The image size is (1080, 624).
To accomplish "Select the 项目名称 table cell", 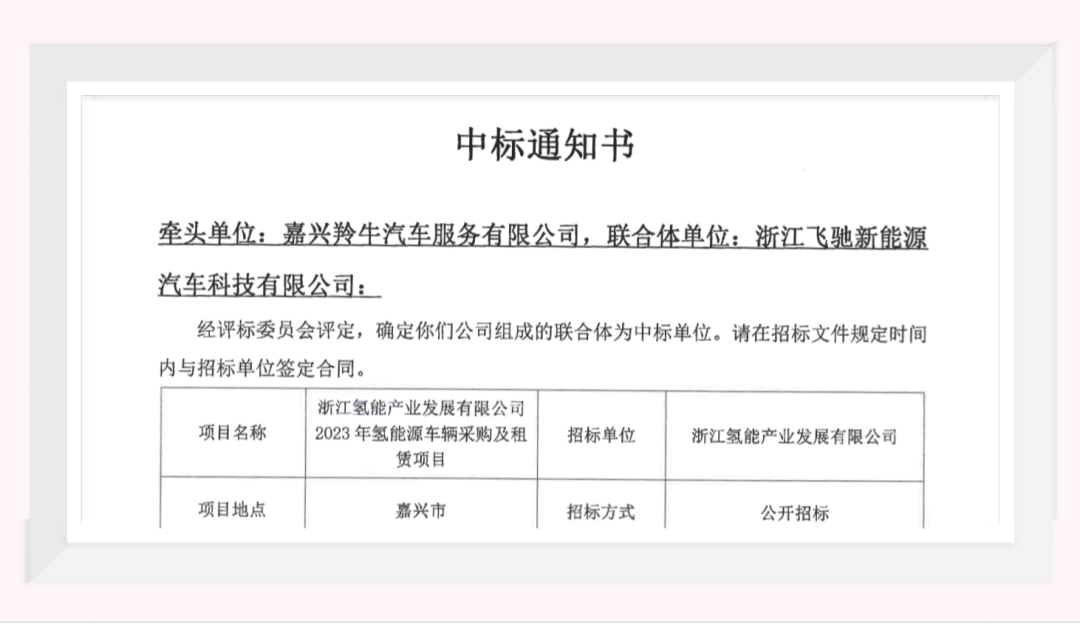I will pos(233,433).
